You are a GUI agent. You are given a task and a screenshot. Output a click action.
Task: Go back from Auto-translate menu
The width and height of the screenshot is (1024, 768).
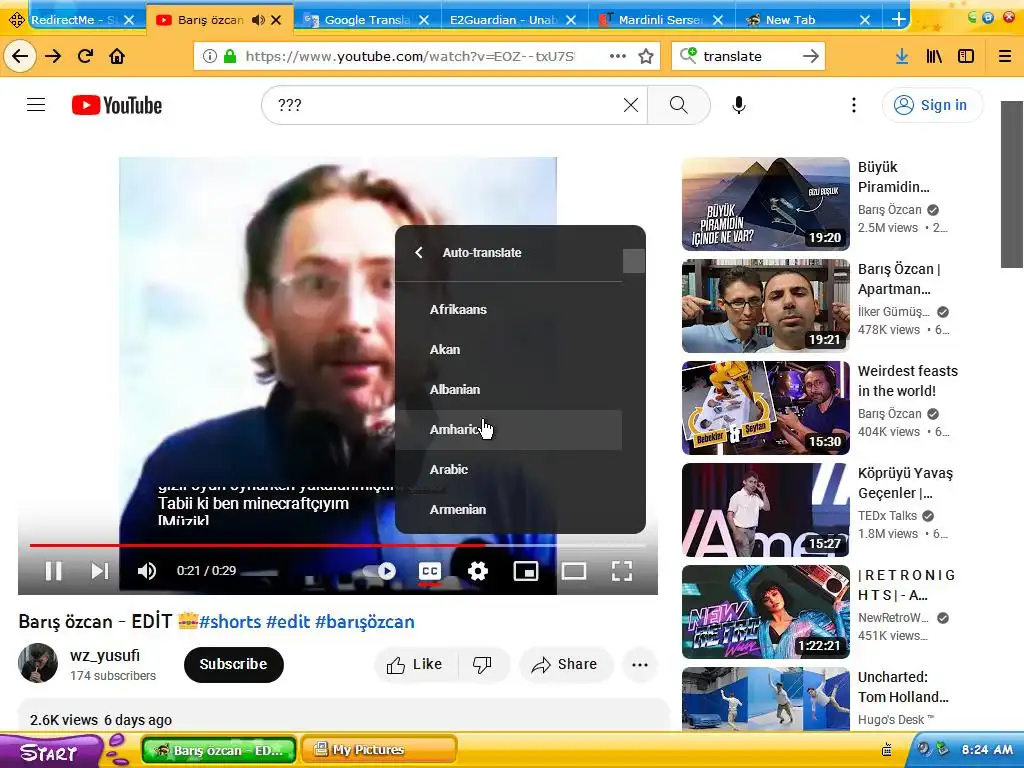coord(419,253)
